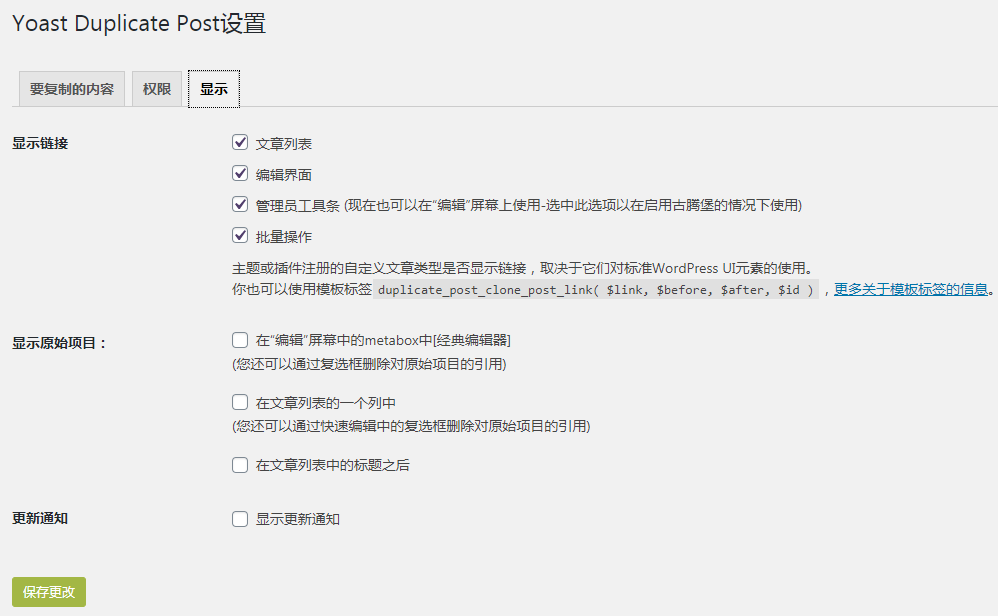Toggle the 编辑界面 checkbox back on
Screen dimensions: 998x616
click(x=240, y=172)
